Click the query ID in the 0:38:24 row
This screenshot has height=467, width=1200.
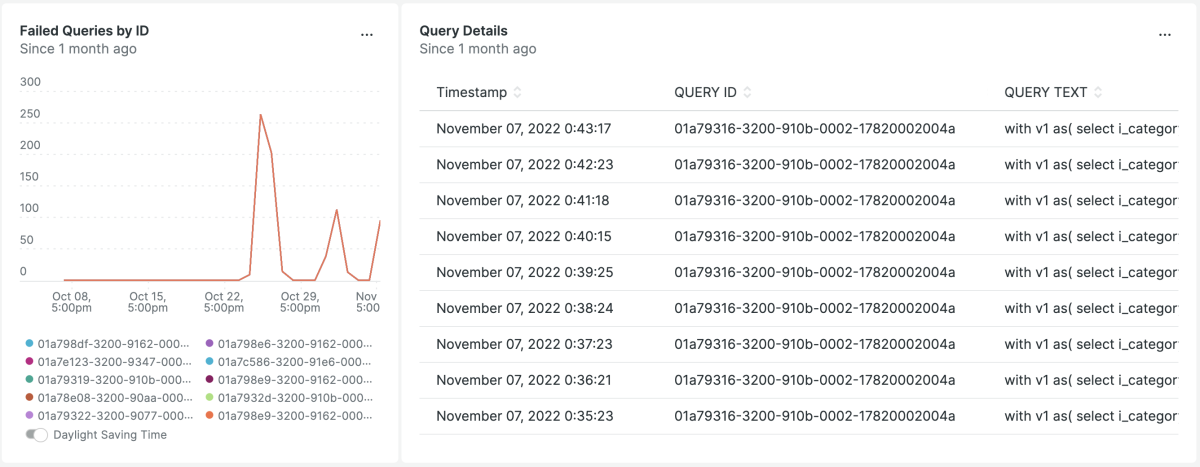(815, 308)
